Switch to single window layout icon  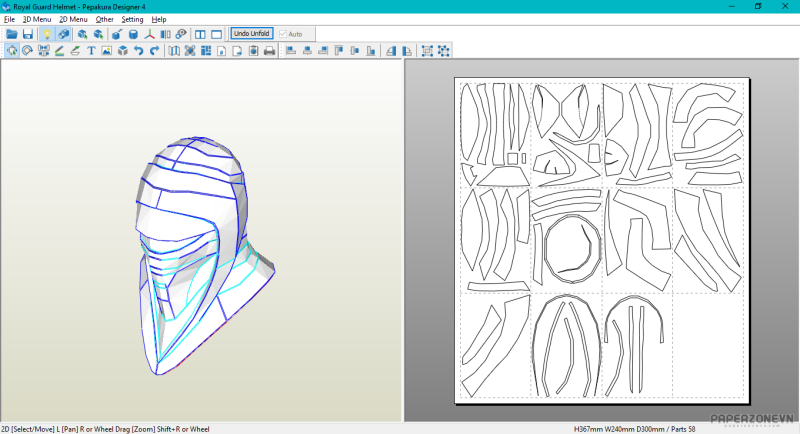point(216,34)
